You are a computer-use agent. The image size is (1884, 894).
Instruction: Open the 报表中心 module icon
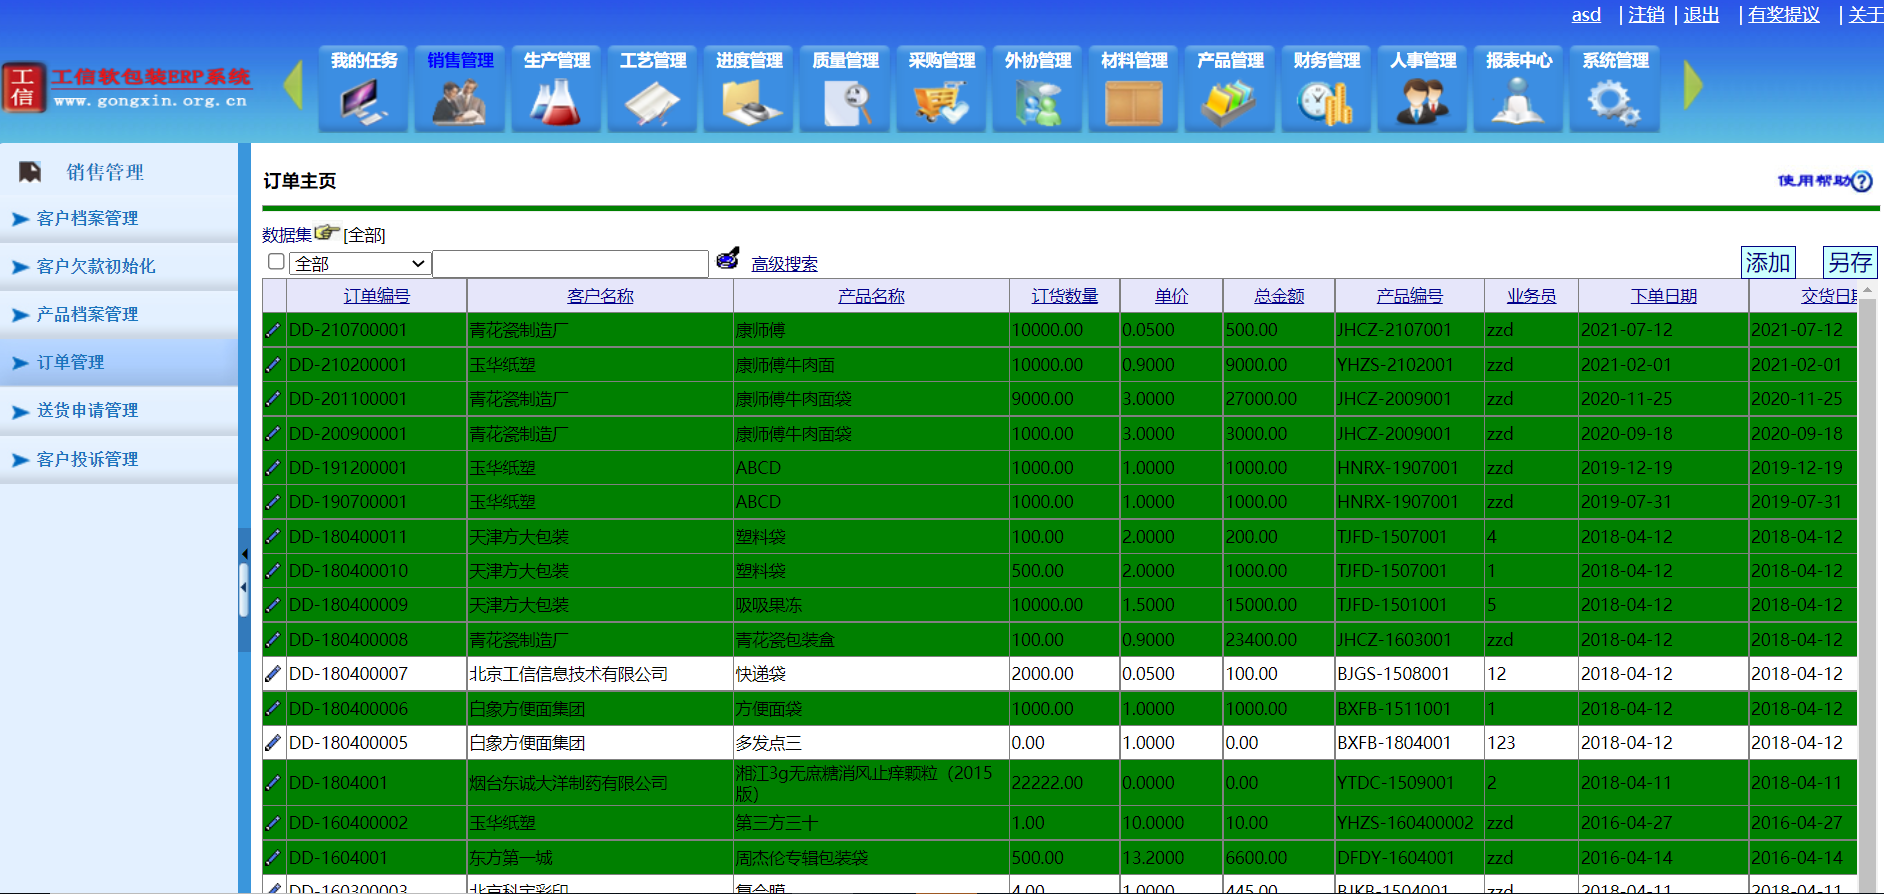click(1518, 89)
